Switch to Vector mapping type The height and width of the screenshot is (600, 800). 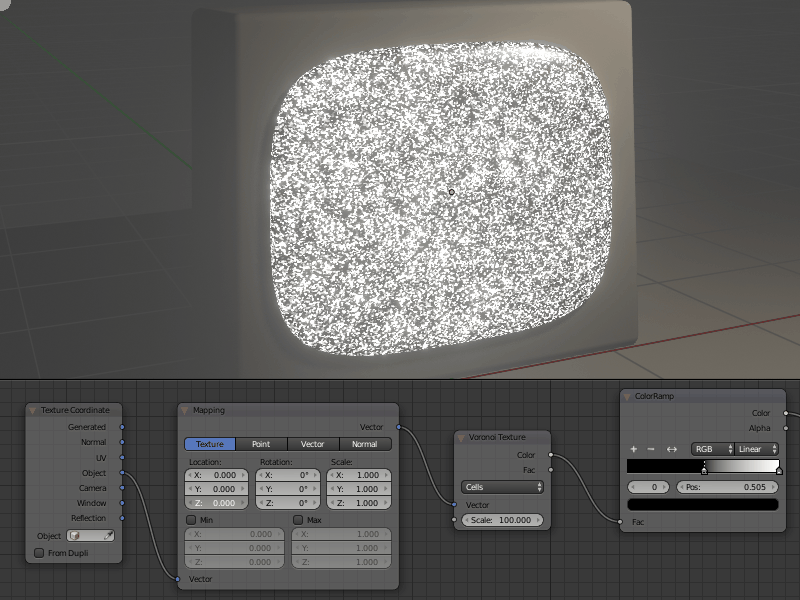click(311, 443)
